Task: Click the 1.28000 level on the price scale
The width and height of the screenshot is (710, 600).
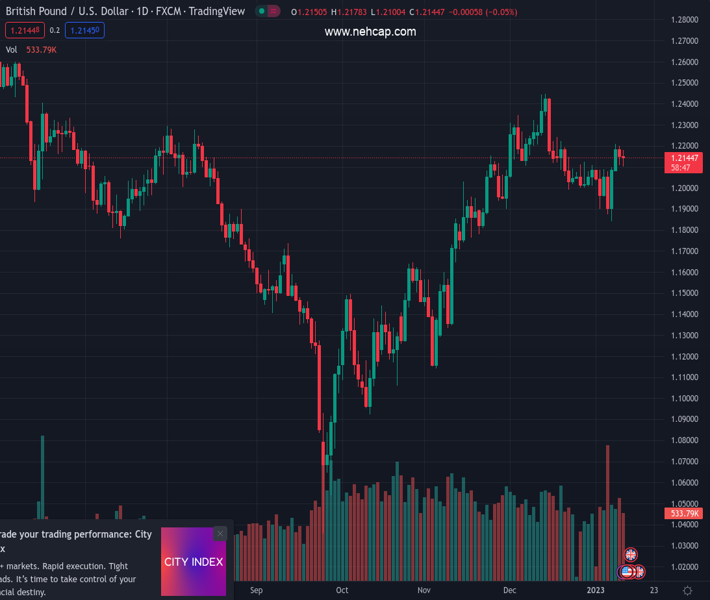Action: pos(684,20)
